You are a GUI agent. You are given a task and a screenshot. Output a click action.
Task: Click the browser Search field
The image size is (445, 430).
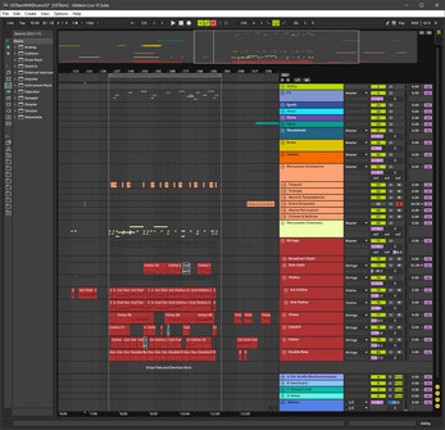[x=32, y=34]
